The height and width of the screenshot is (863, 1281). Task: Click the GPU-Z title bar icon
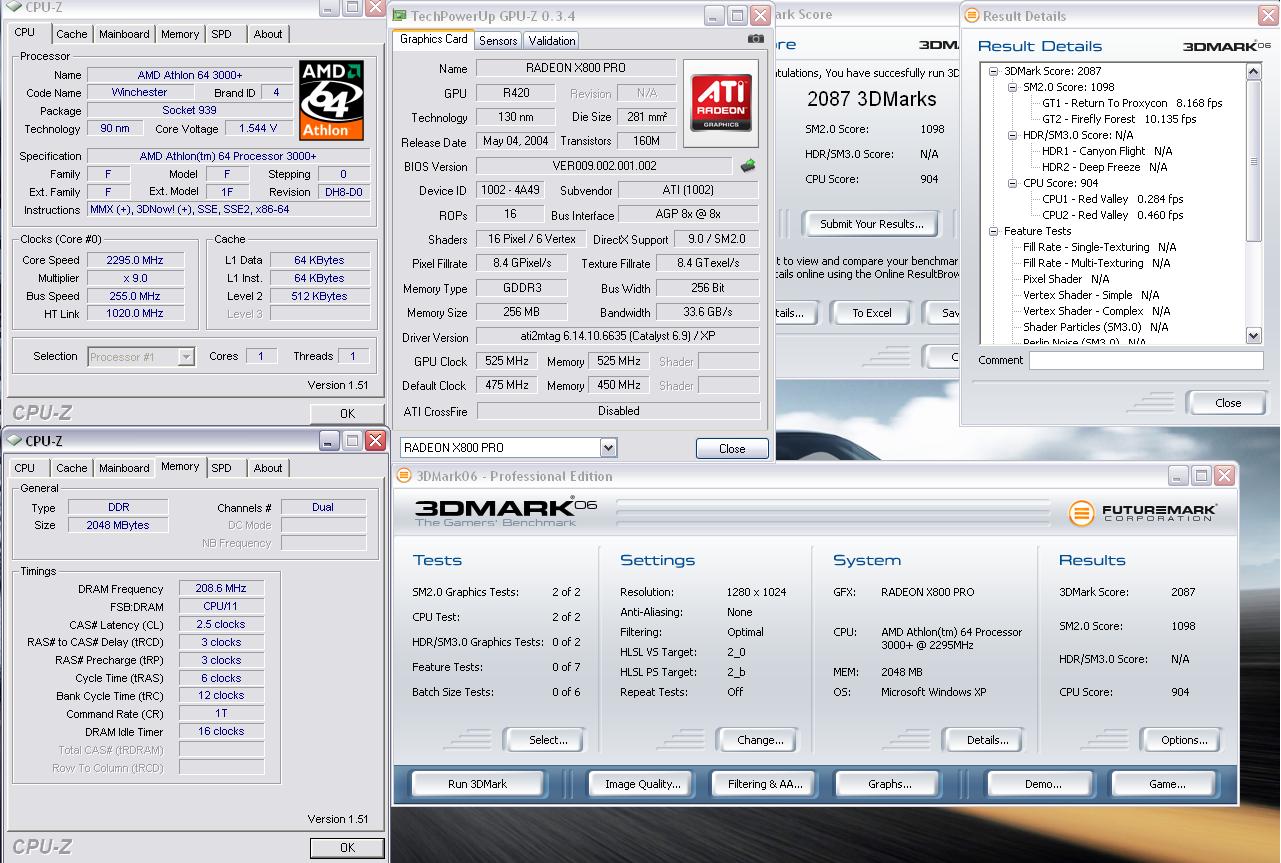[400, 16]
